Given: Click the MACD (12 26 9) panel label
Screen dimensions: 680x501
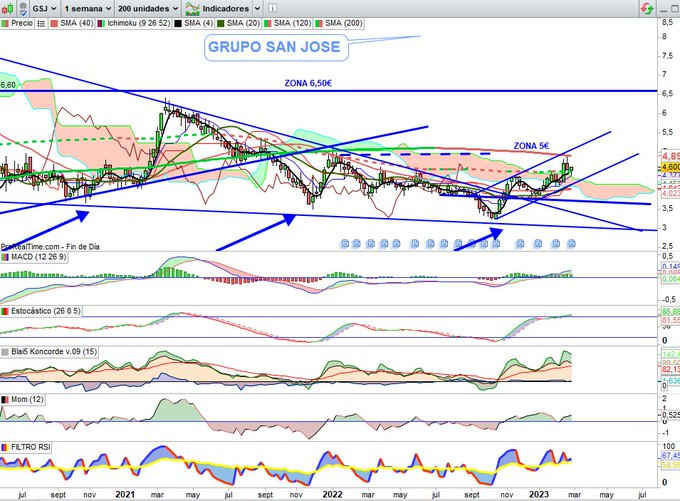Looking at the screenshot, I should pos(39,257).
